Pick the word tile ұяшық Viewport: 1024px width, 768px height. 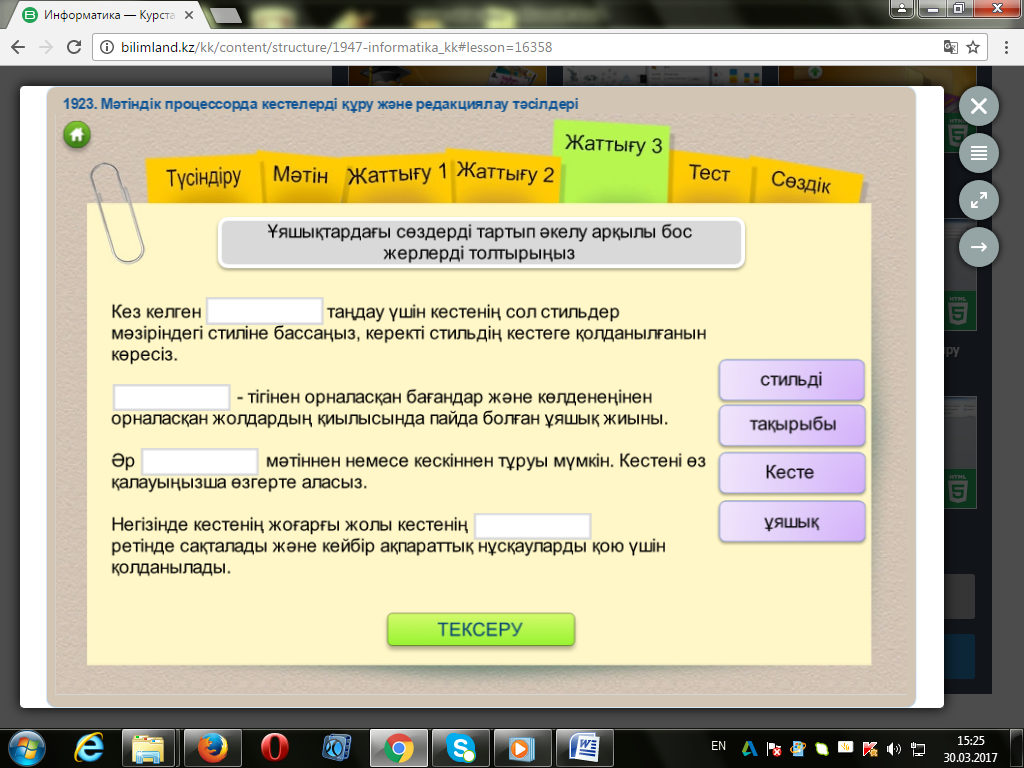point(792,522)
